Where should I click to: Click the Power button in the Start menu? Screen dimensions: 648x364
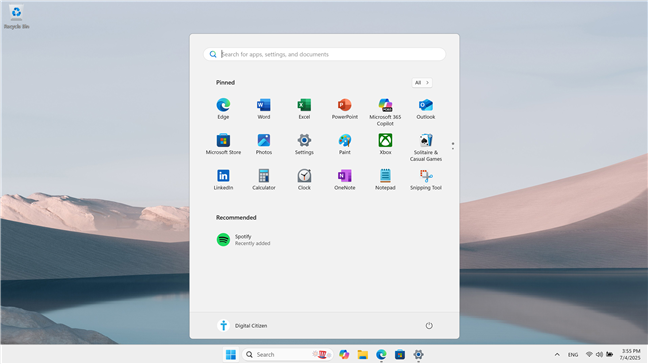coord(429,326)
